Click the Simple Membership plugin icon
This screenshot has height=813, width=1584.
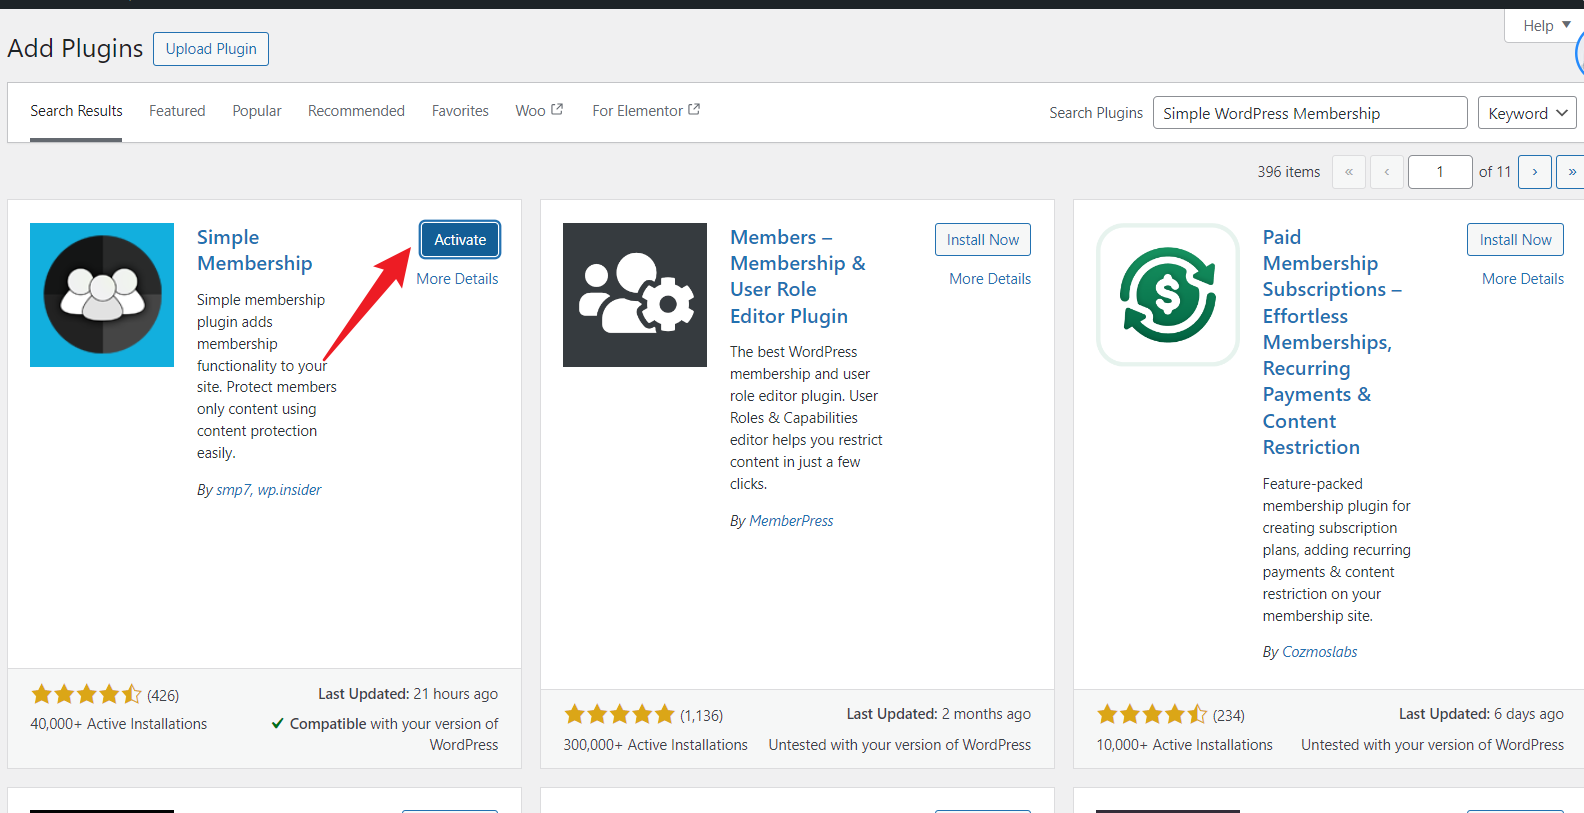[x=102, y=295]
